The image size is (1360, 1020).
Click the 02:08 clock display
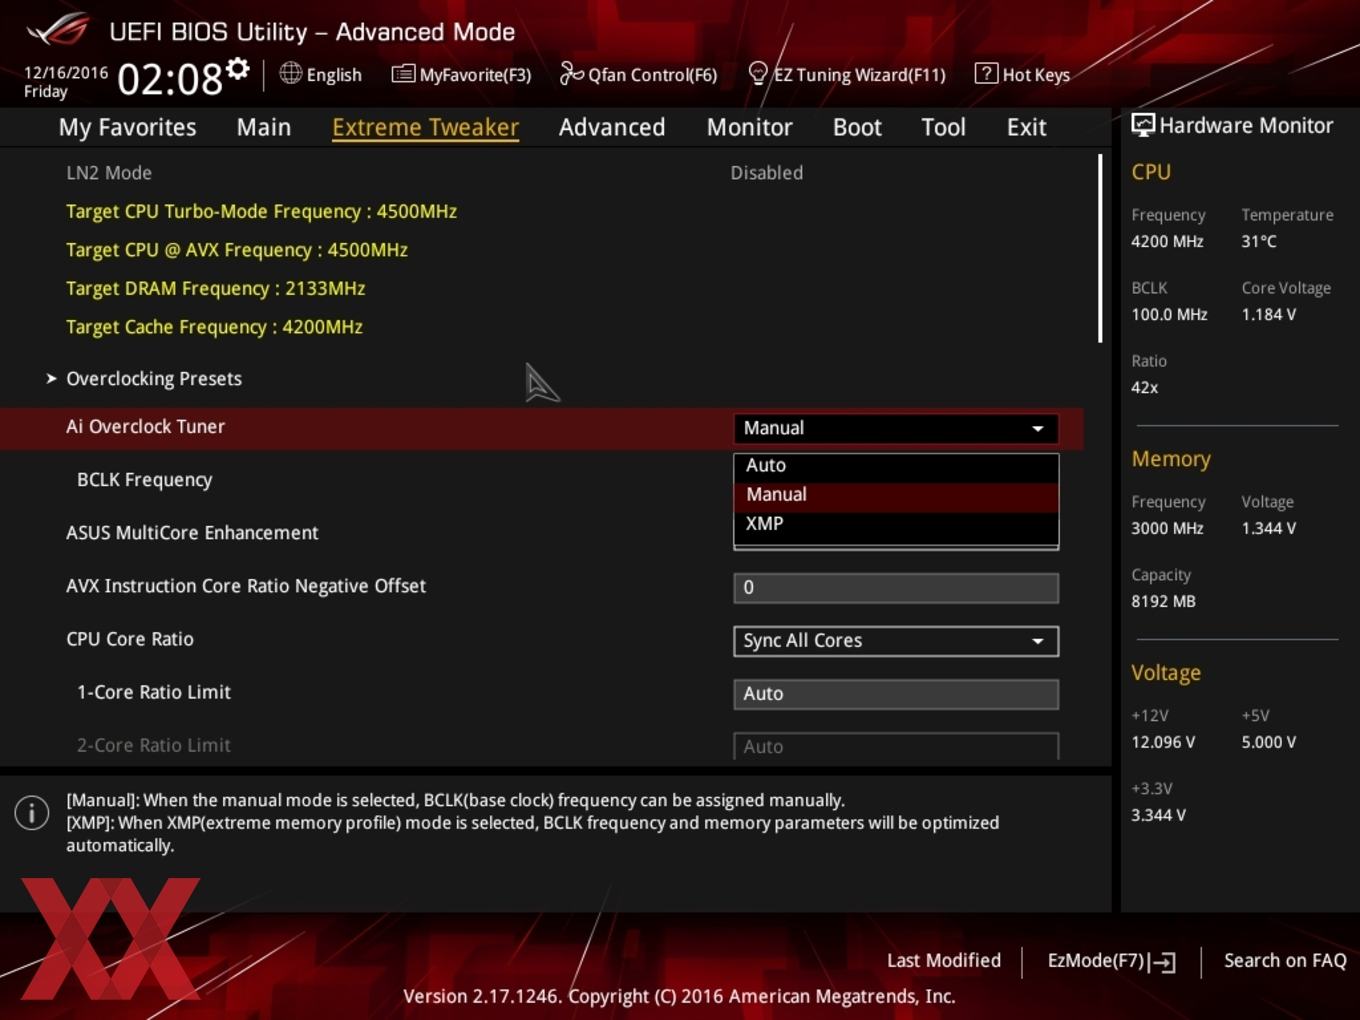coord(170,79)
